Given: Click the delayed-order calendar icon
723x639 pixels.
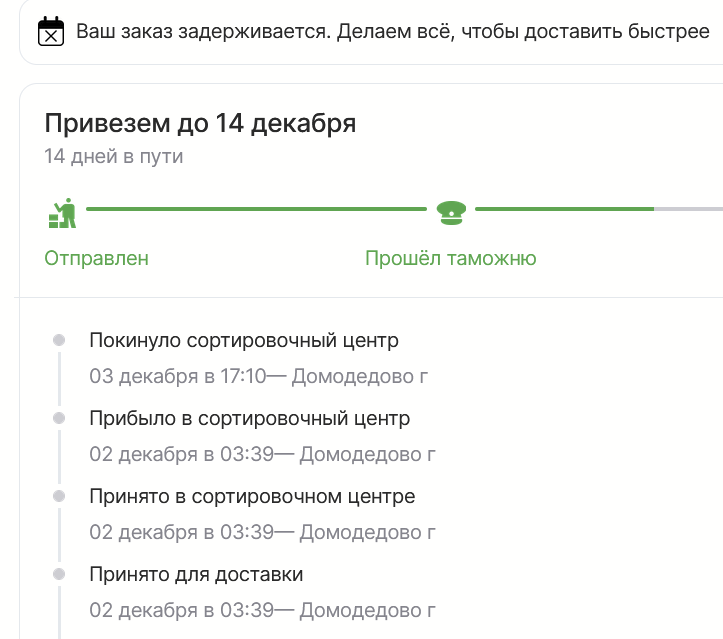Looking at the screenshot, I should [50, 32].
